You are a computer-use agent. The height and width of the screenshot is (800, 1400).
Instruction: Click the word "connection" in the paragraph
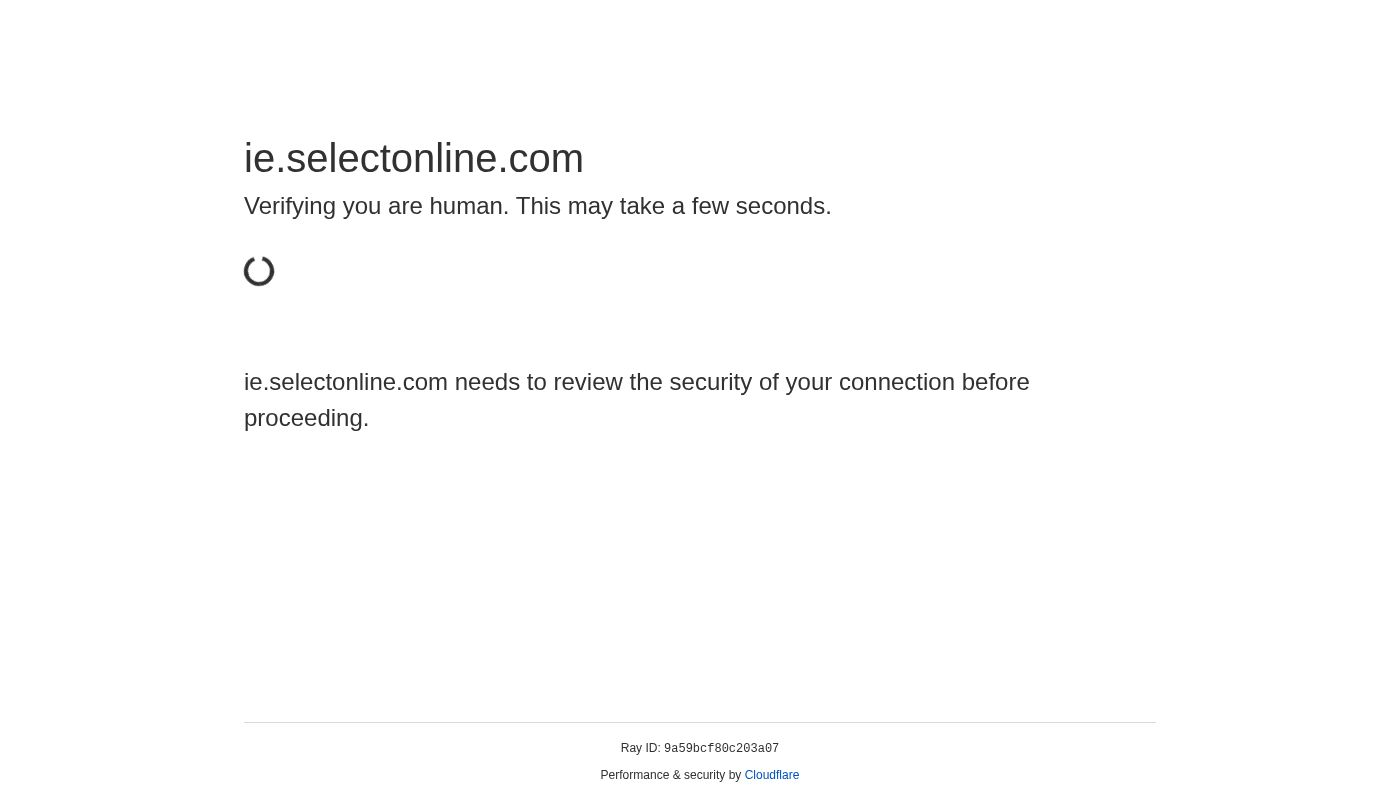click(896, 382)
